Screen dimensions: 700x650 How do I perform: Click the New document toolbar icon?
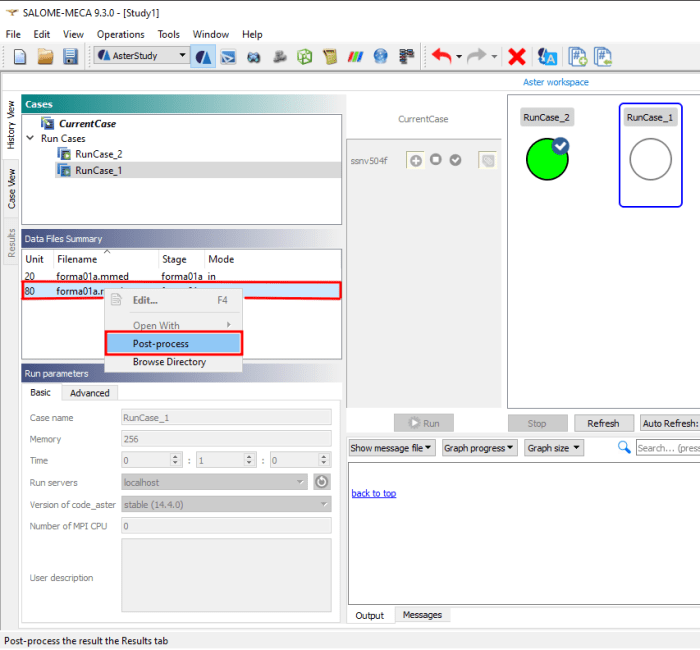pyautogui.click(x=20, y=57)
